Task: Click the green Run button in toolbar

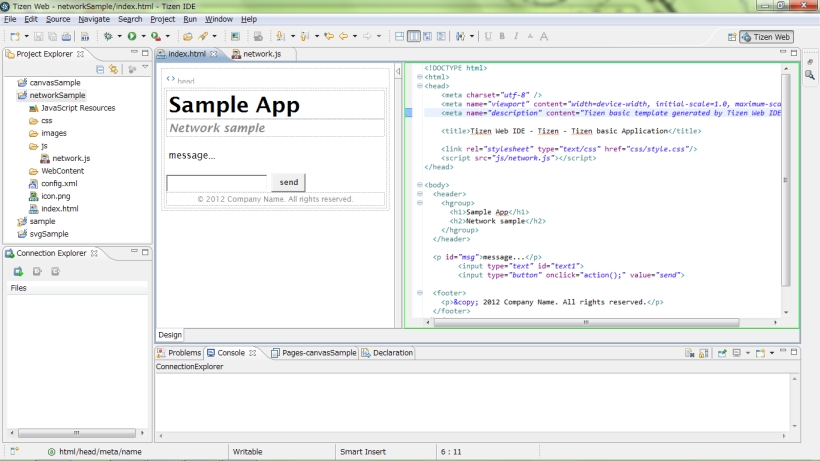Action: point(132,36)
